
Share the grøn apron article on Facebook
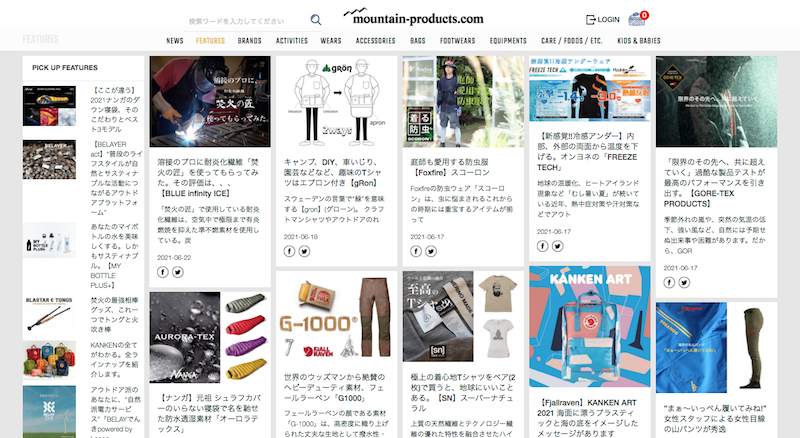[x=289, y=251]
